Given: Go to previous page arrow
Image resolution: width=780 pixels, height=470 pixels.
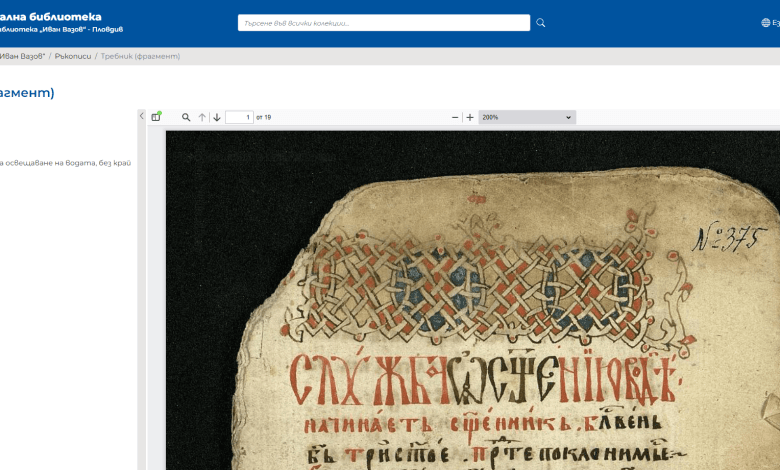Looking at the screenshot, I should [x=202, y=117].
